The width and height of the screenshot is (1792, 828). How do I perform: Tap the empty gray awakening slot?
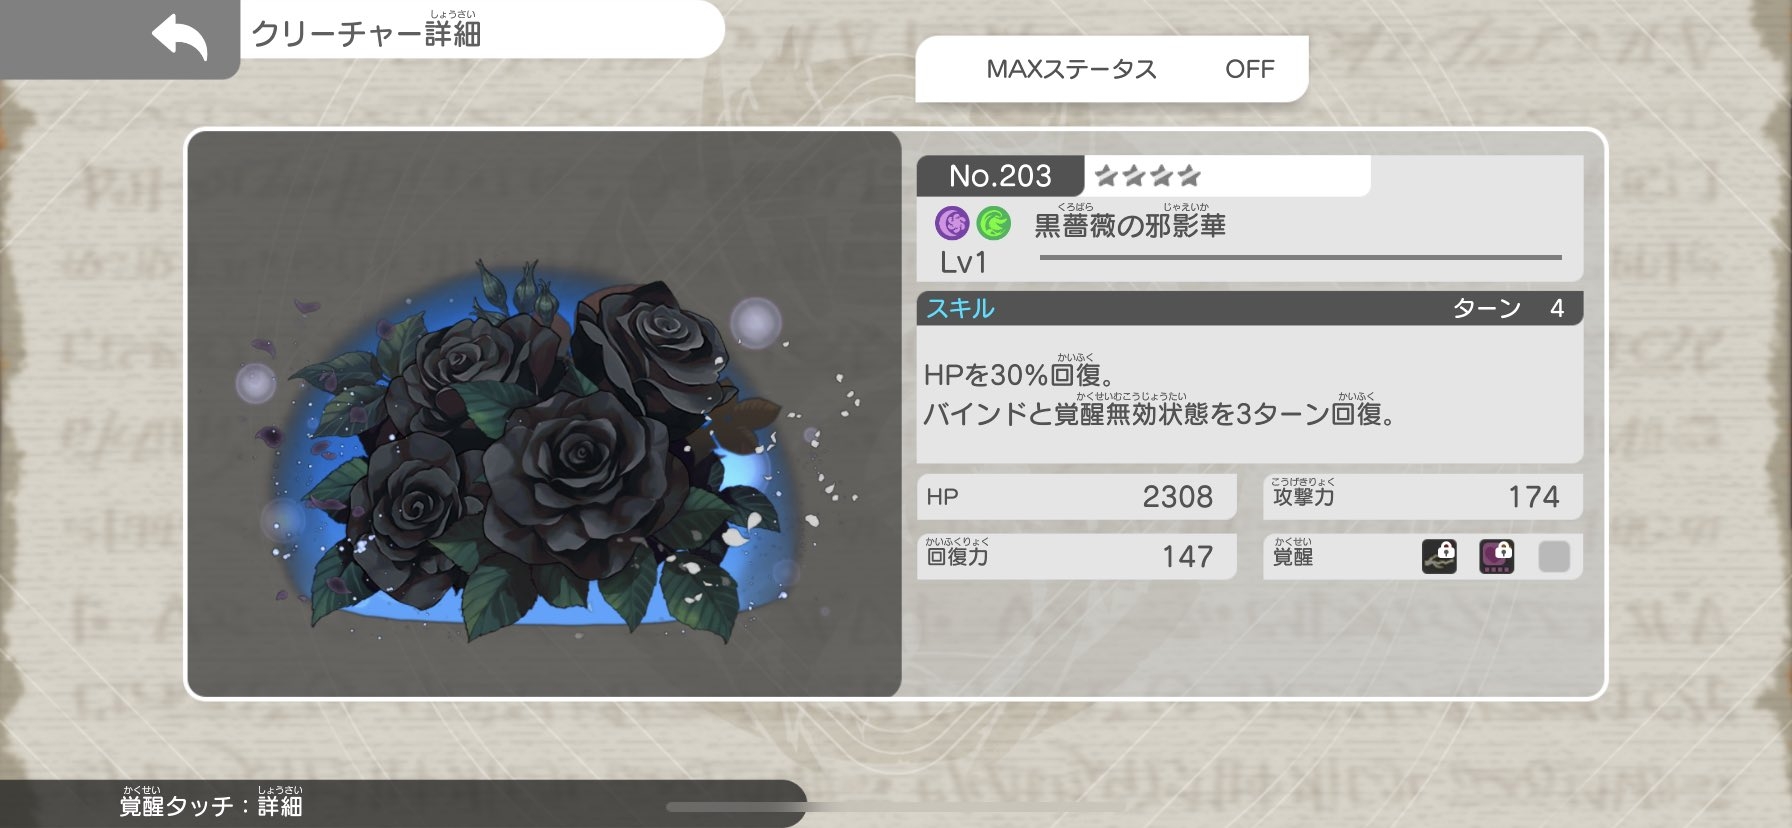click(1553, 556)
